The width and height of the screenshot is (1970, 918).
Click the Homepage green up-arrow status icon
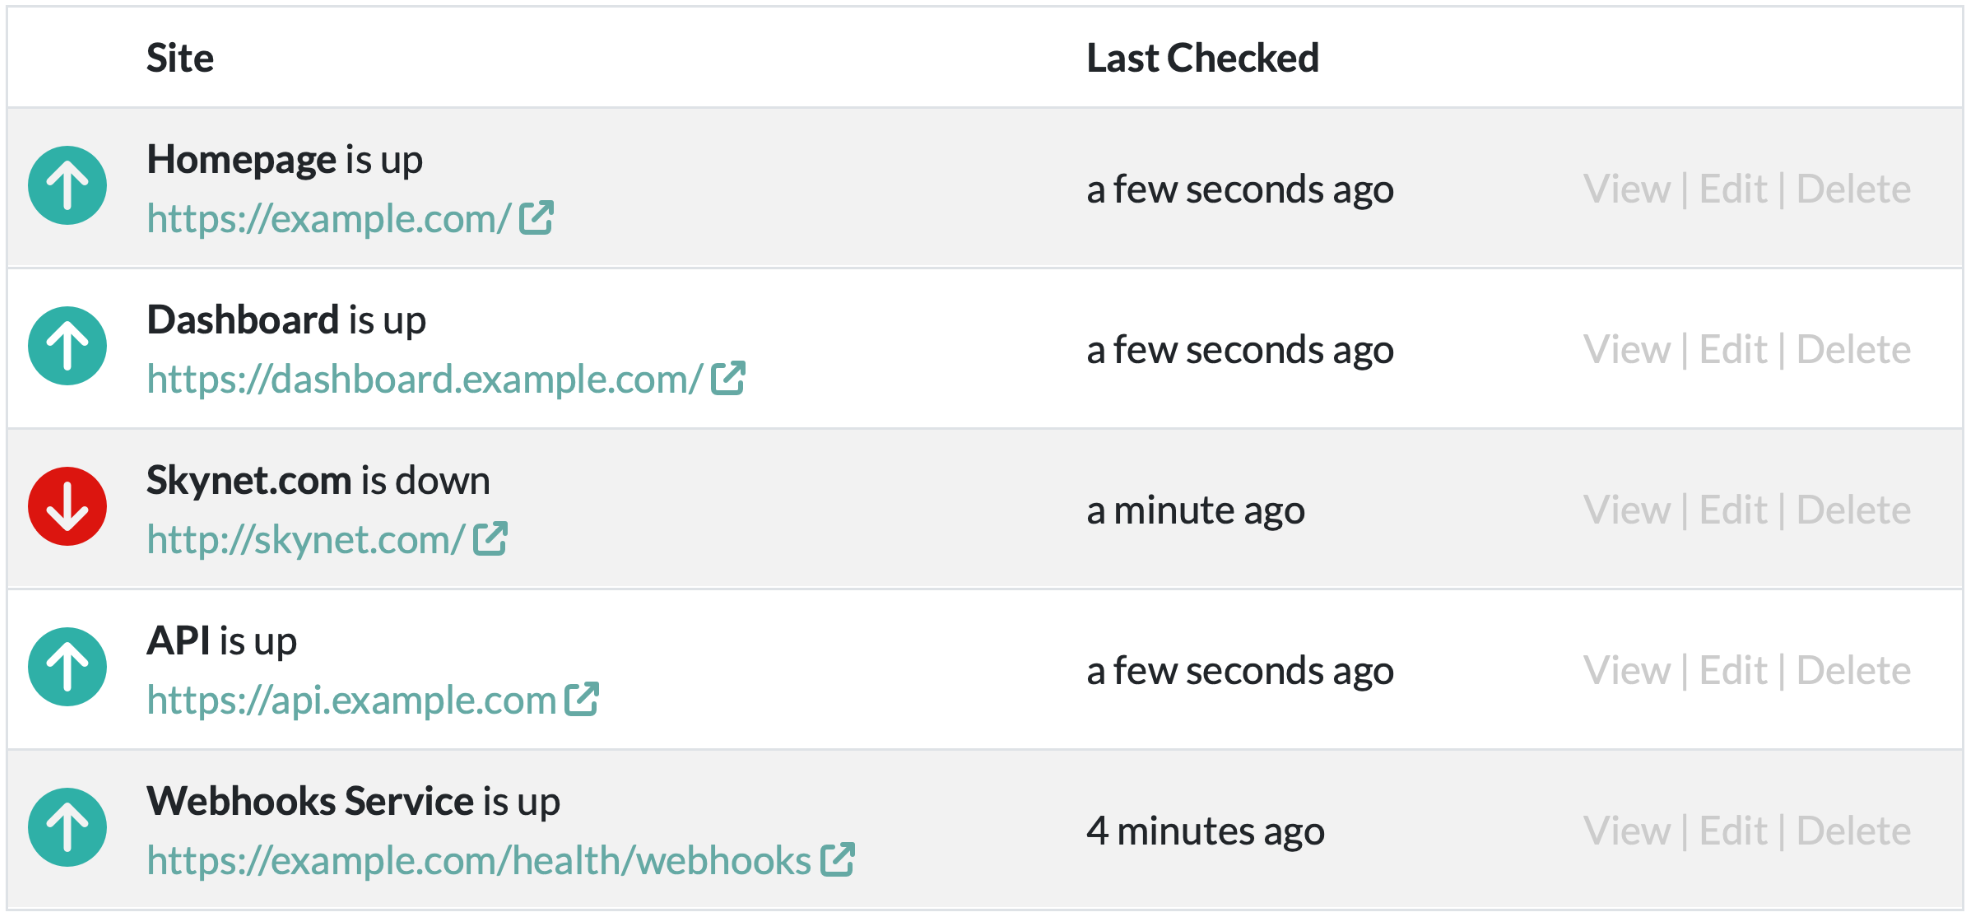(67, 186)
